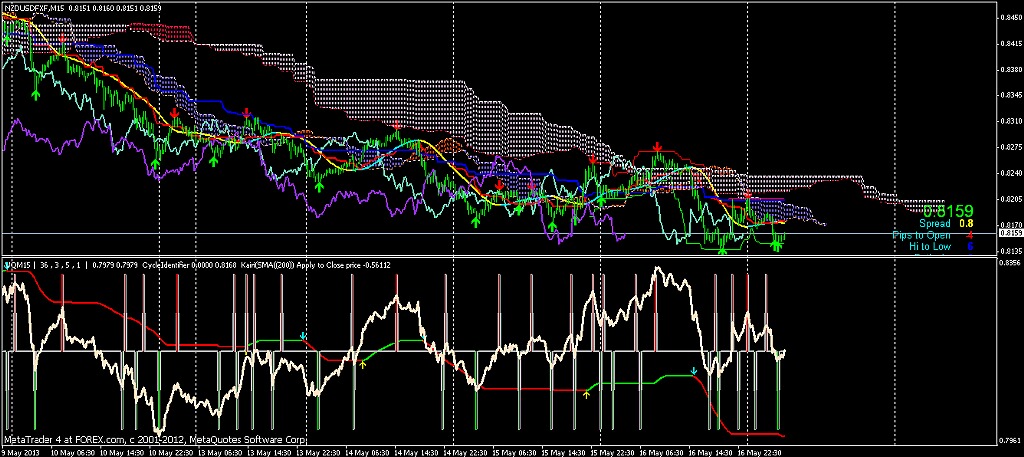Image resolution: width=1024 pixels, height=457 pixels.
Task: Select the 0.8275 price axis label
Action: click(x=1012, y=148)
